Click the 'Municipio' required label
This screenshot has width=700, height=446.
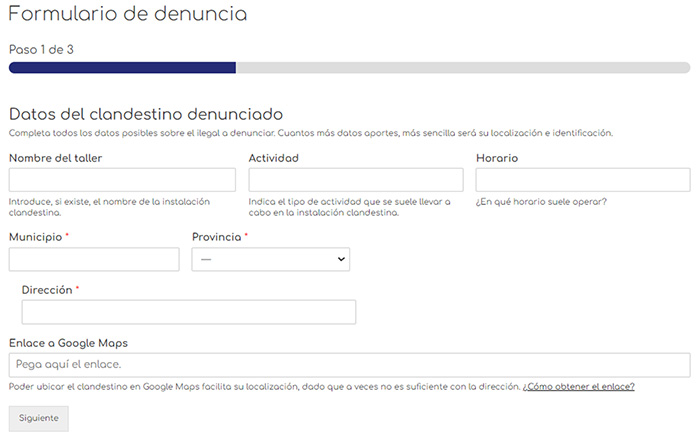[x=36, y=237]
